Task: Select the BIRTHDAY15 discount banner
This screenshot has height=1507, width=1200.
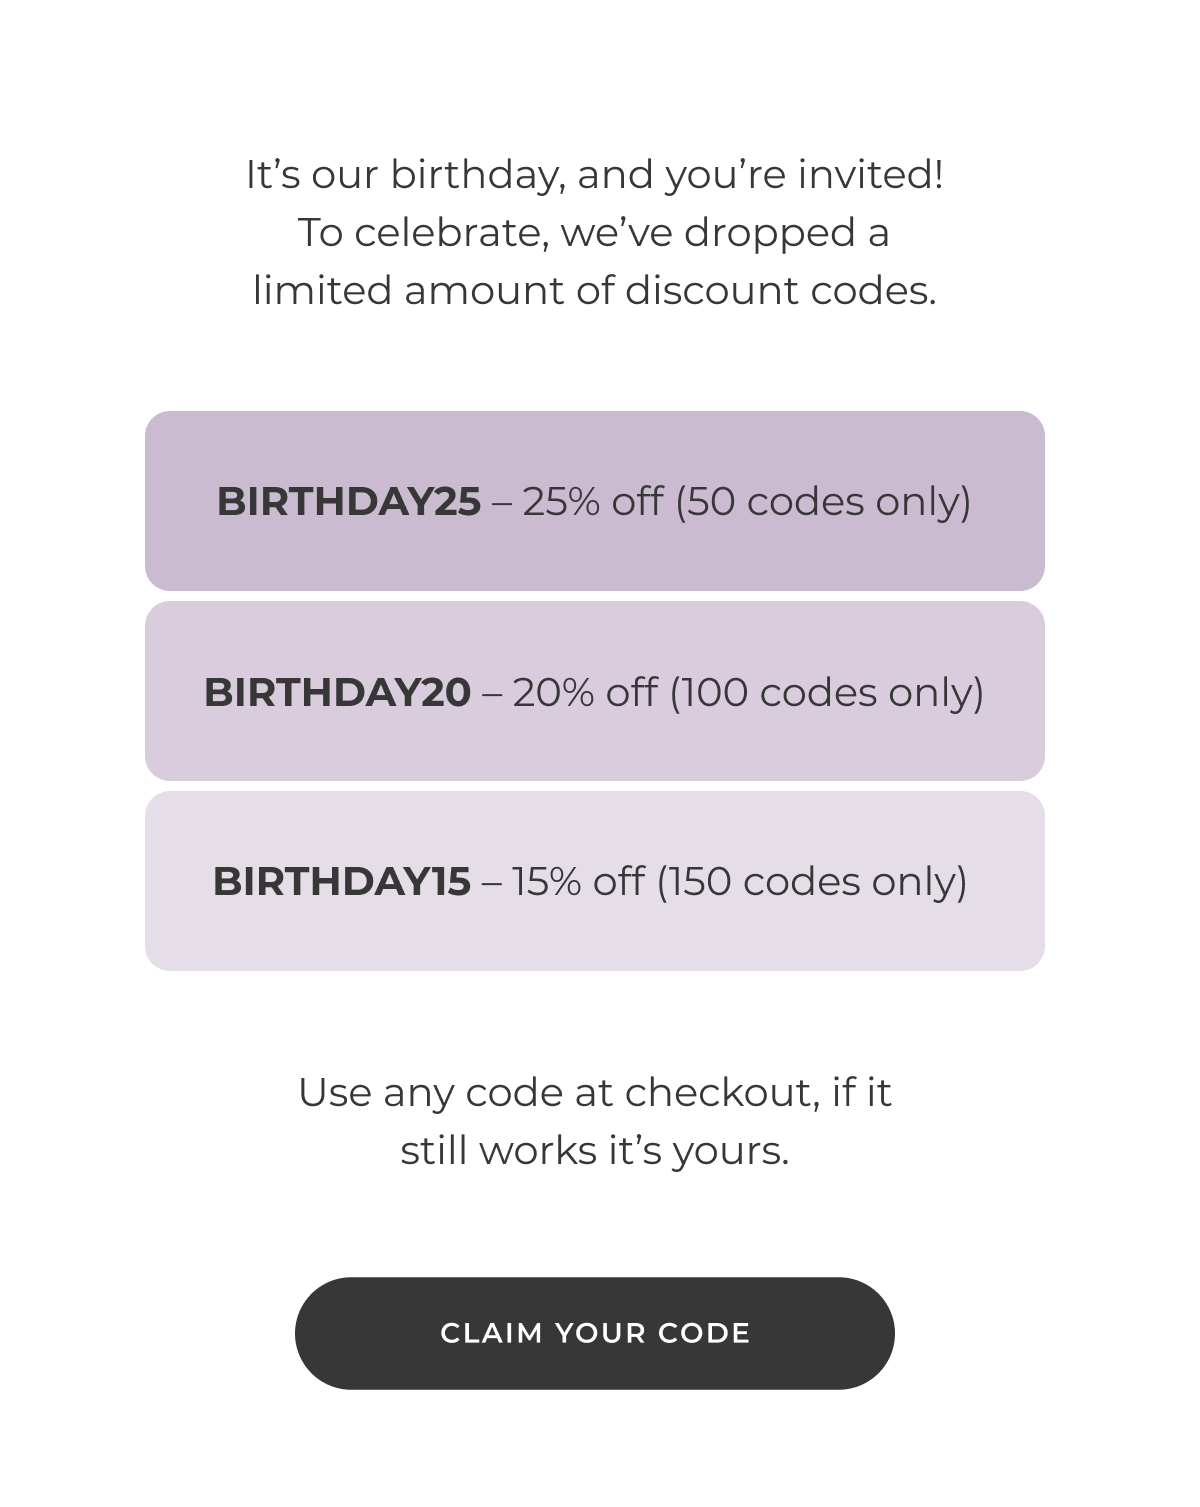Action: 595,880
